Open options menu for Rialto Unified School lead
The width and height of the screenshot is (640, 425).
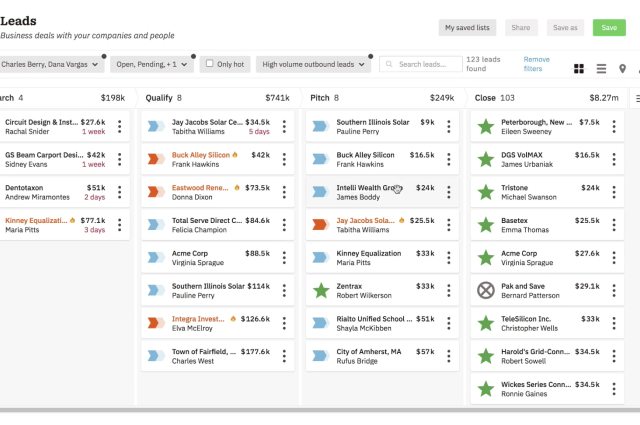[449, 323]
